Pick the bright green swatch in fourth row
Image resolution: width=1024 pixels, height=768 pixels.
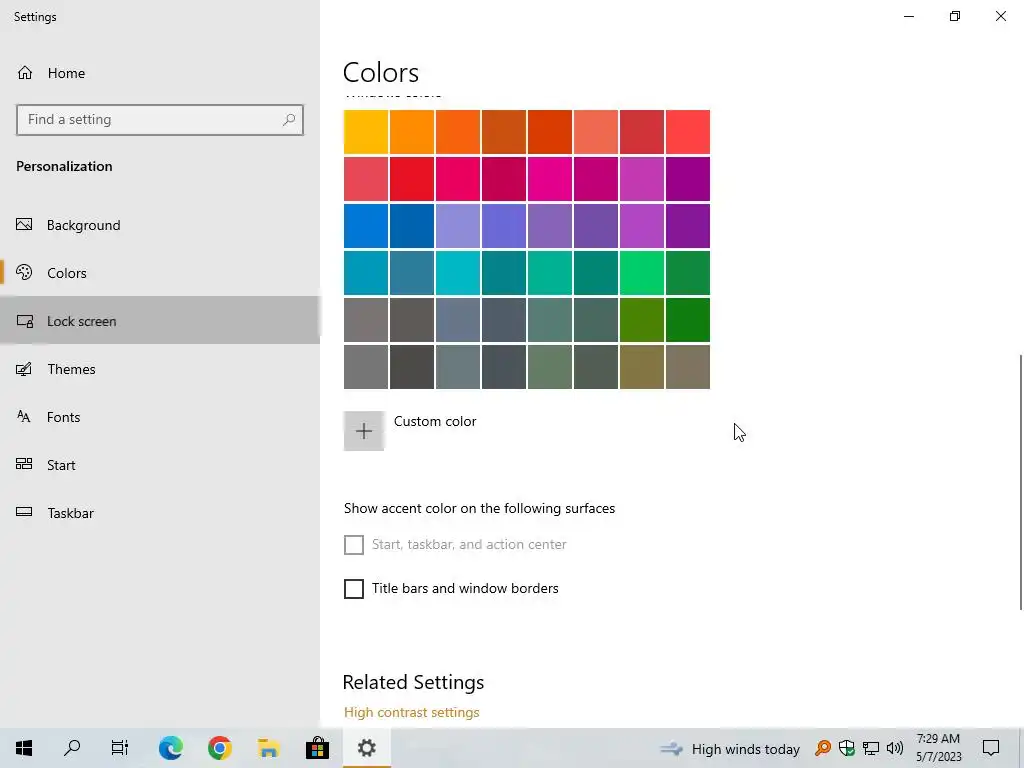[642, 273]
